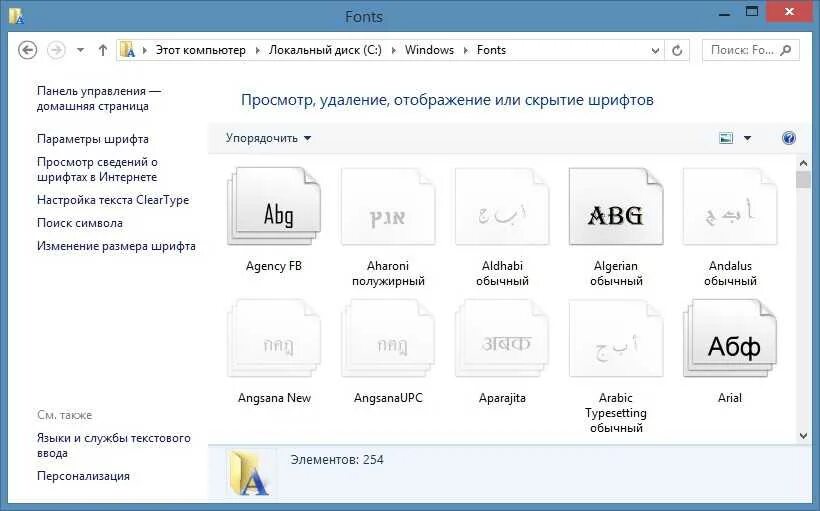820x511 pixels.
Task: Open Просмотр сведений о шрифтах в Интернете
Action: click(x=97, y=169)
